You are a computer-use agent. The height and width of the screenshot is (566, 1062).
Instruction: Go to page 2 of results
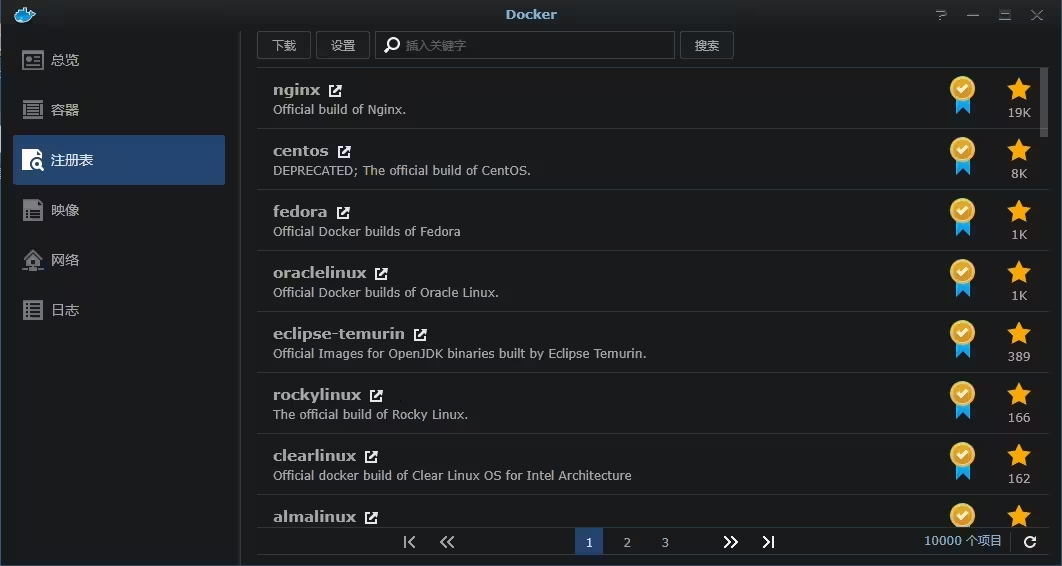point(627,542)
